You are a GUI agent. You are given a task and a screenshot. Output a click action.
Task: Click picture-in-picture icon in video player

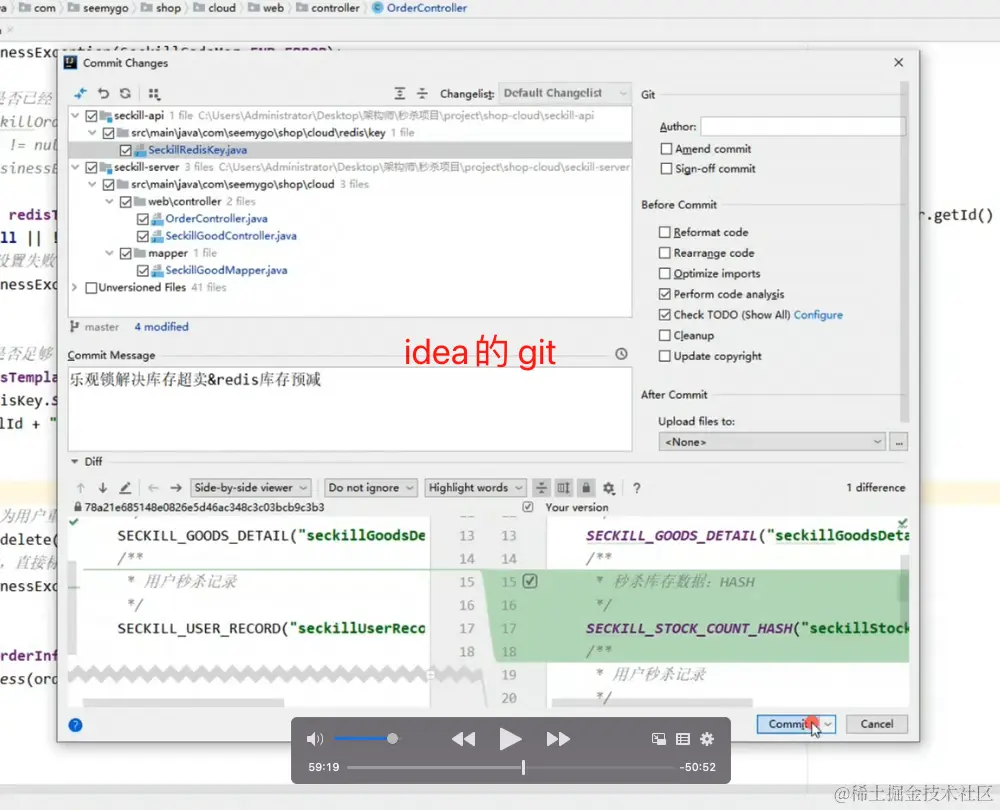[659, 739]
